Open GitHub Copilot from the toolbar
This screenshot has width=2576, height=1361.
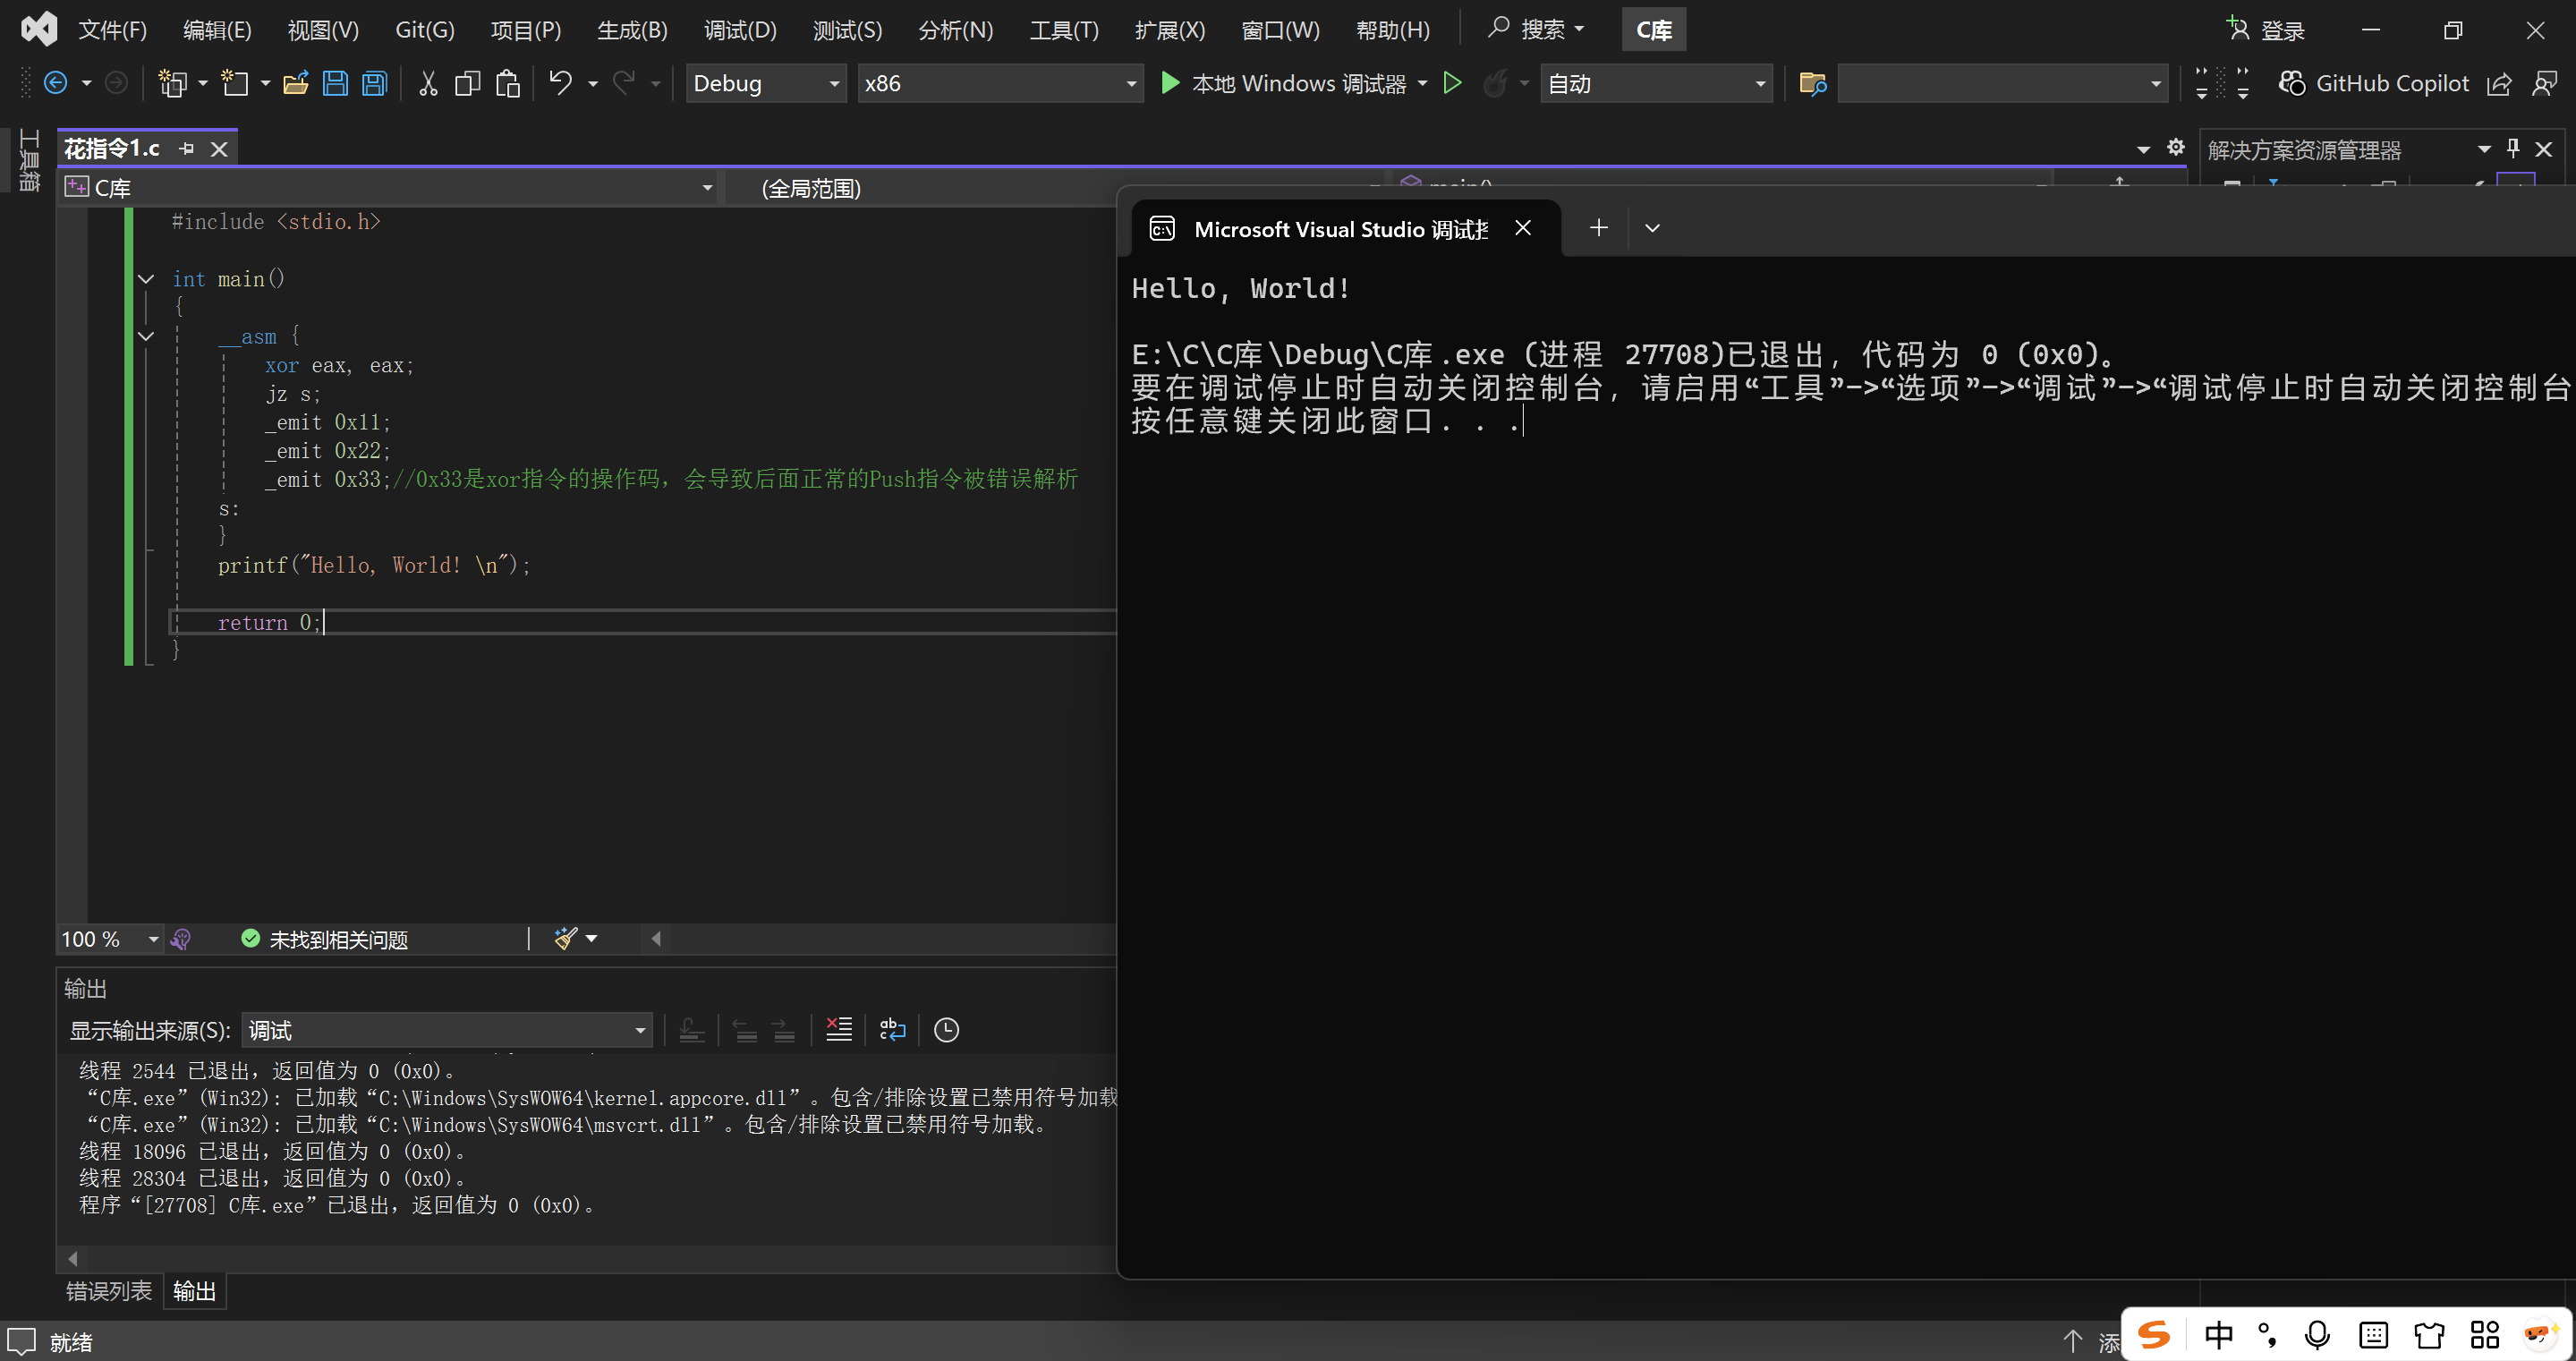2373,84
